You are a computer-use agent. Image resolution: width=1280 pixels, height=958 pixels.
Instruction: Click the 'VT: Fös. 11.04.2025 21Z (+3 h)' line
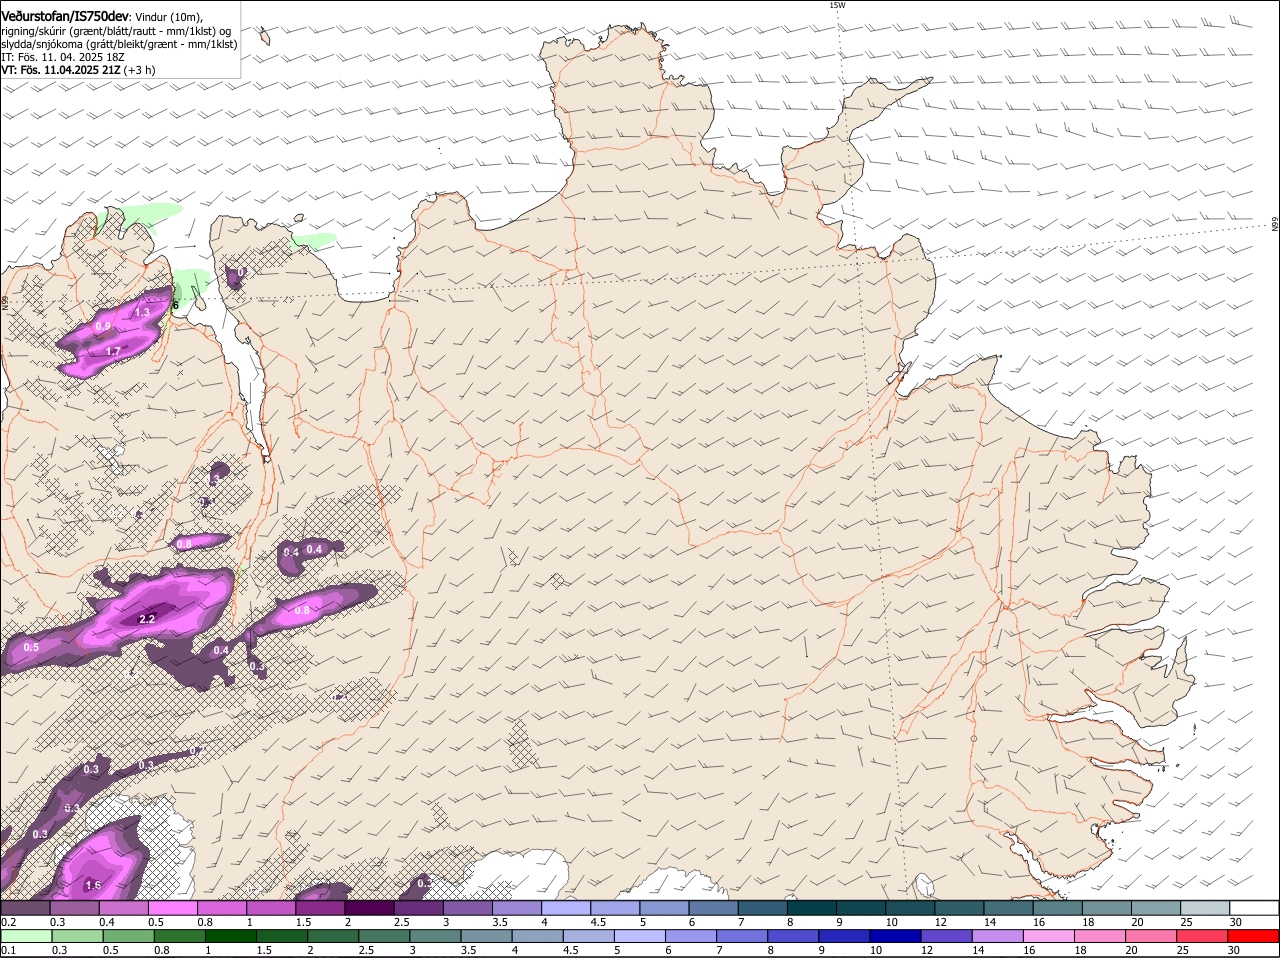coord(78,70)
